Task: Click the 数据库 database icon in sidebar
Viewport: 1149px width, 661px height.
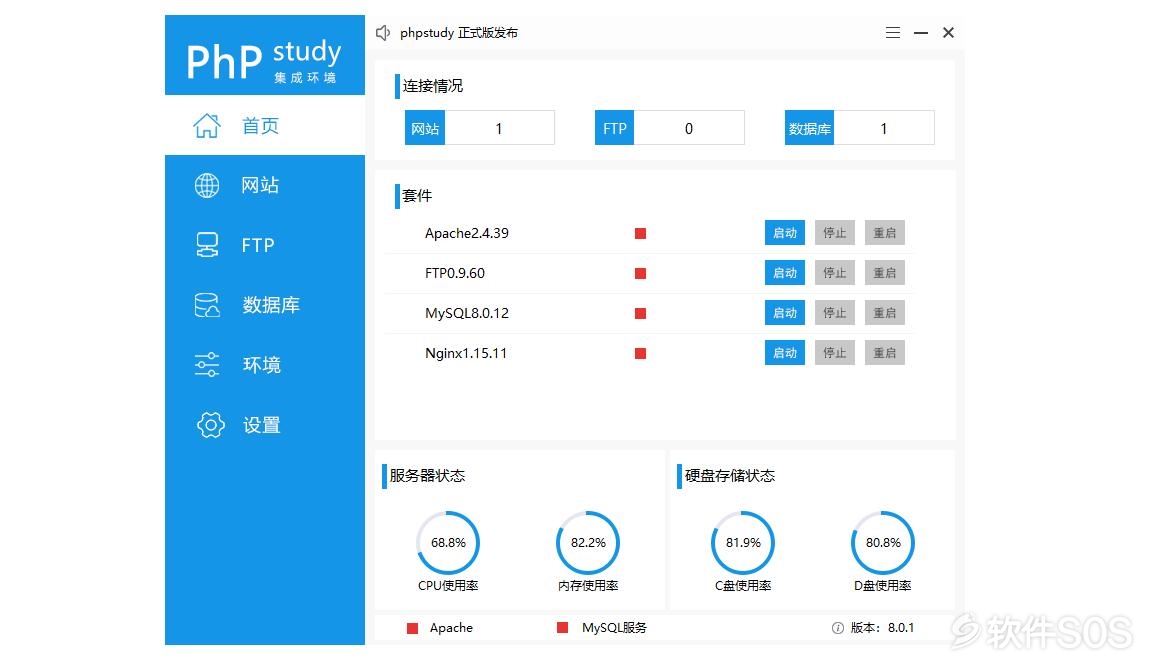Action: click(x=207, y=305)
